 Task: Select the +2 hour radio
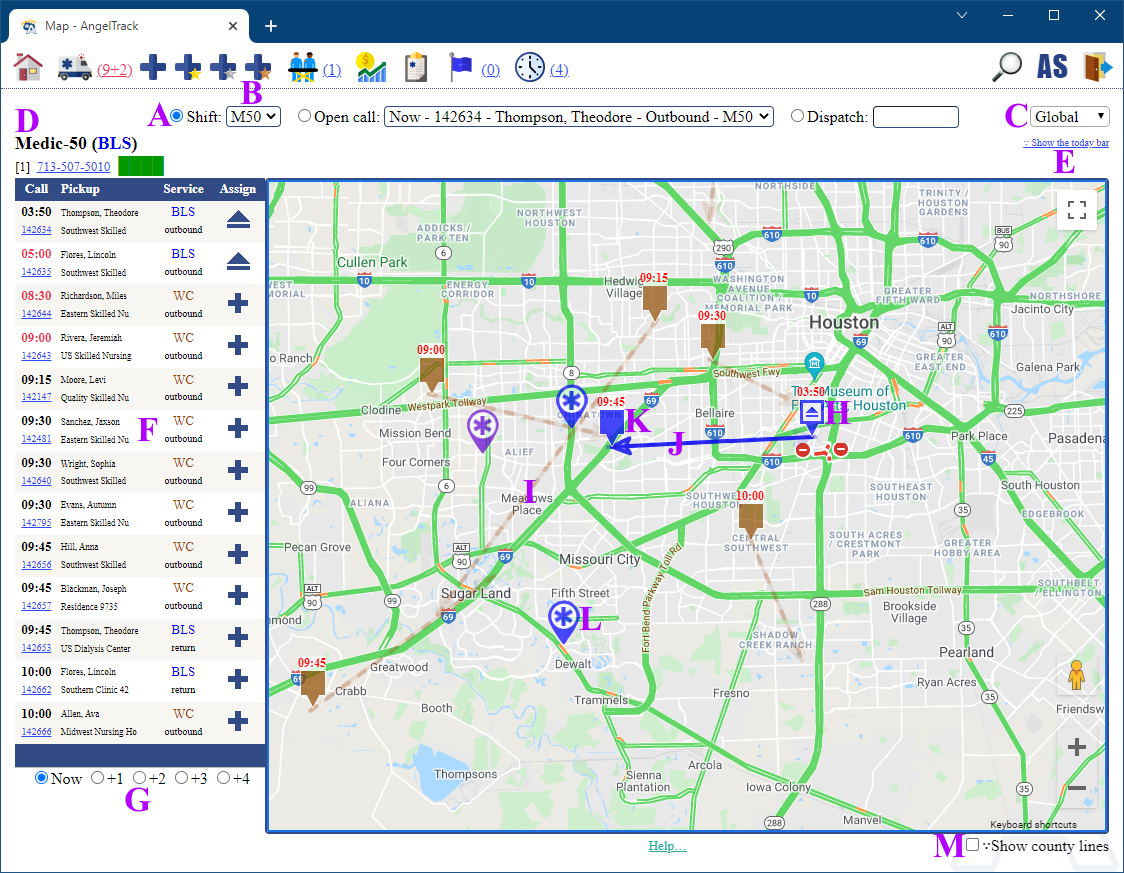click(139, 778)
